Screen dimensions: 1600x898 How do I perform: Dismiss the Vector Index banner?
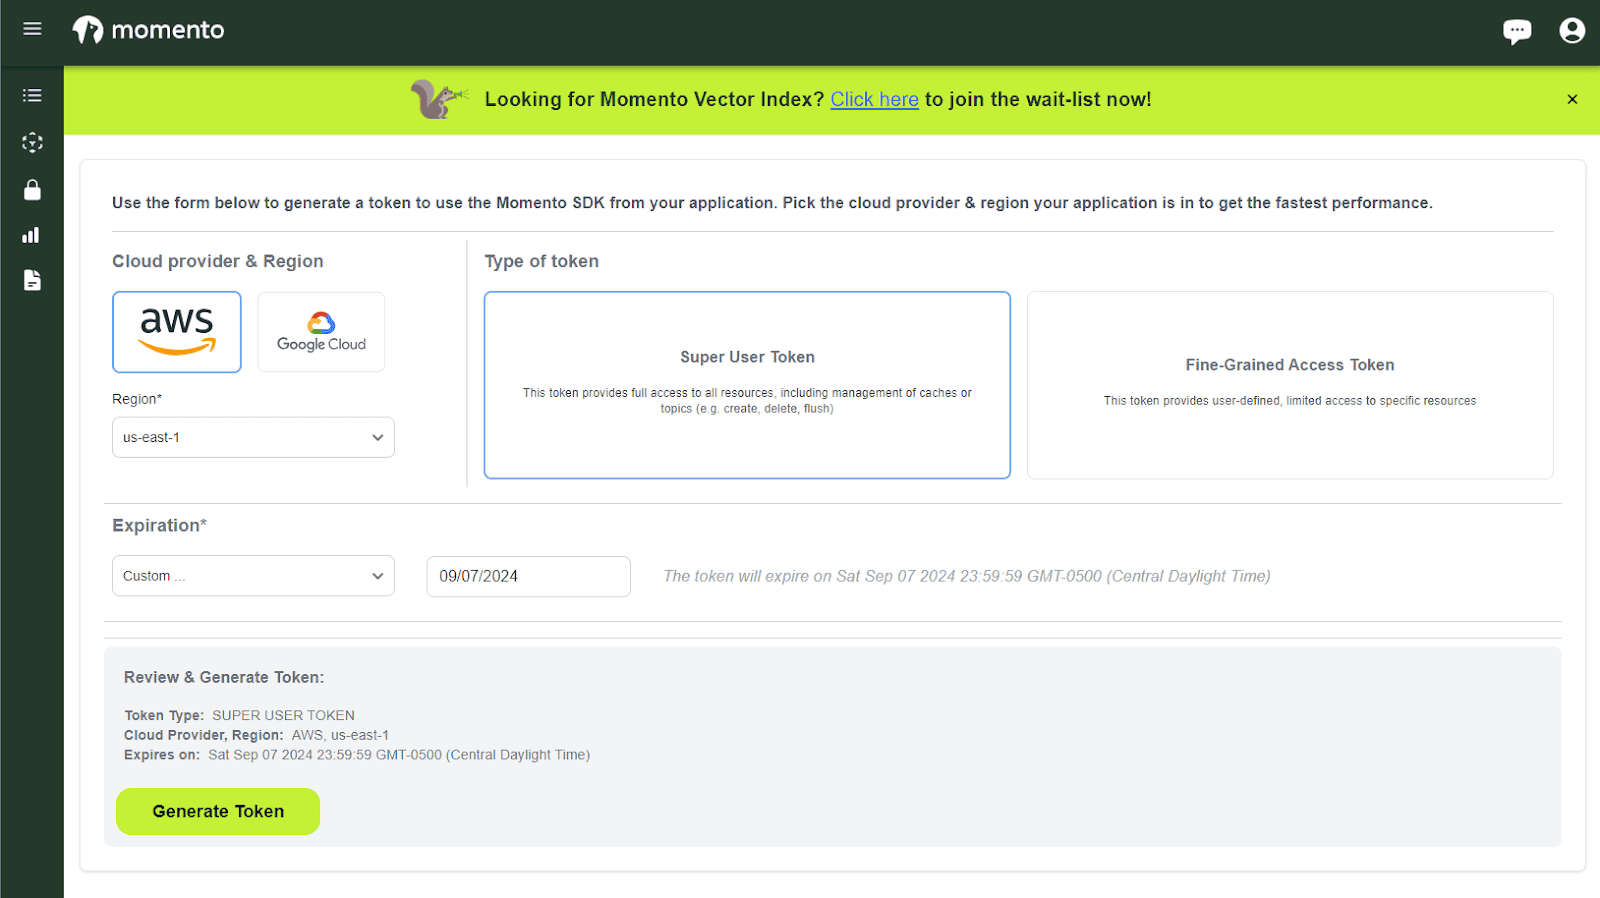pos(1572,99)
